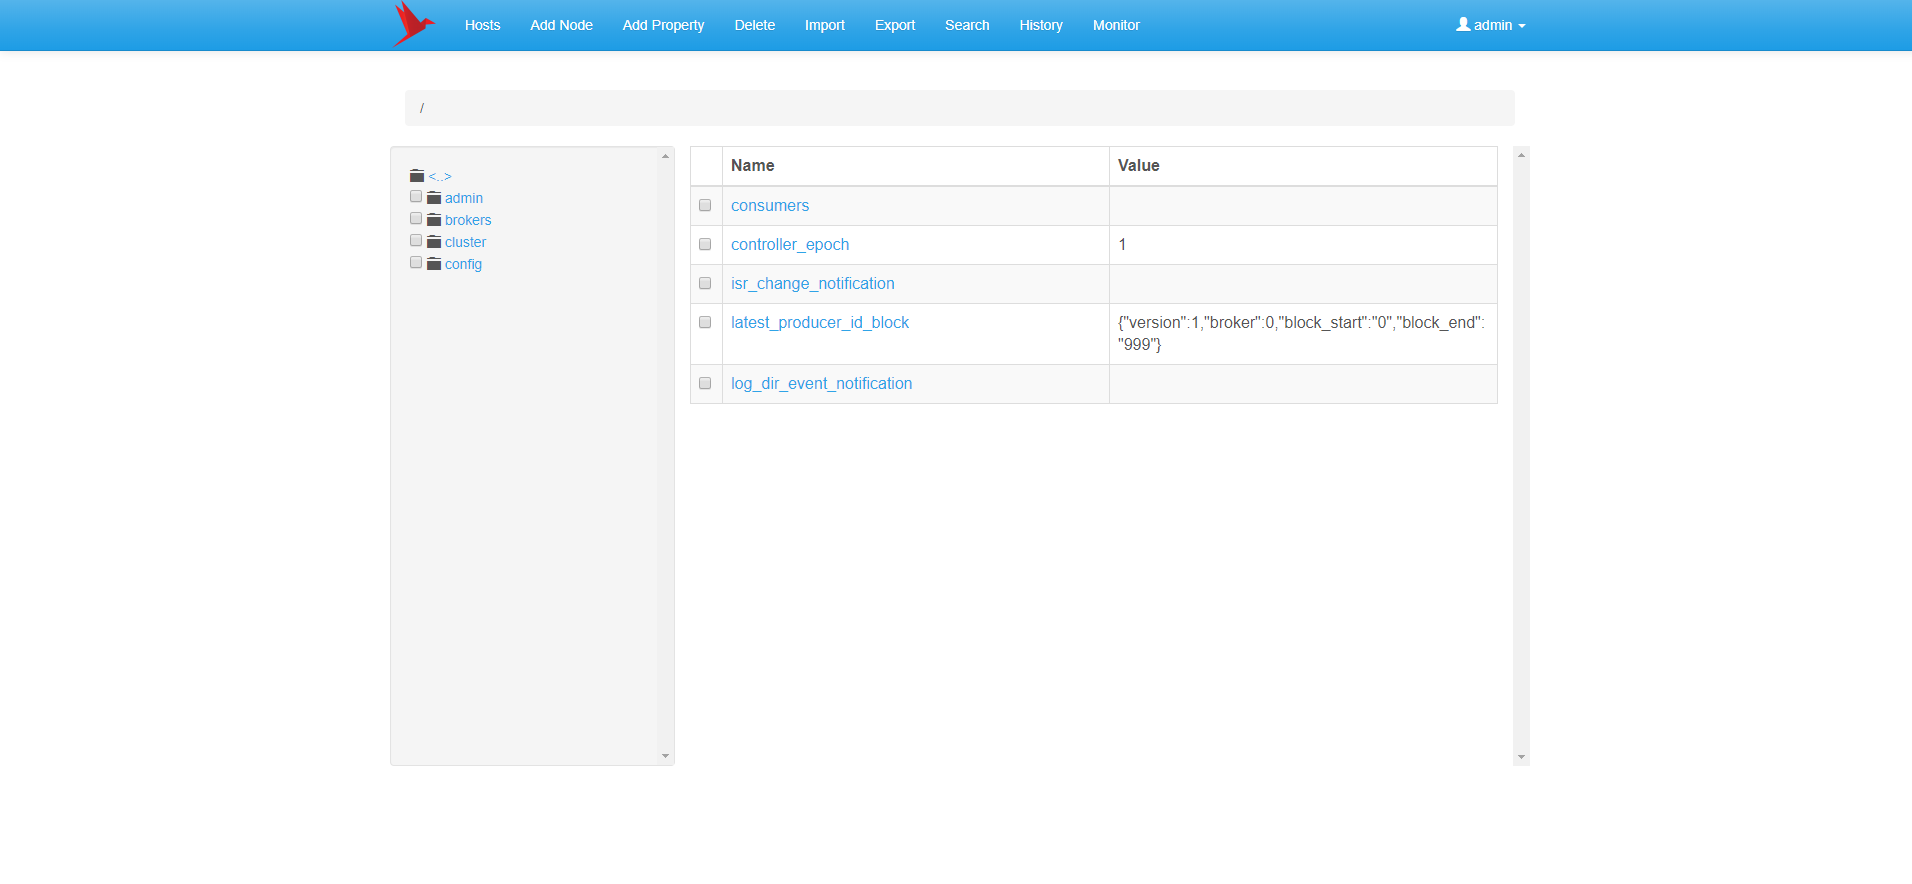The height and width of the screenshot is (884, 1912).
Task: Click the user icon beside admin
Action: (1463, 24)
